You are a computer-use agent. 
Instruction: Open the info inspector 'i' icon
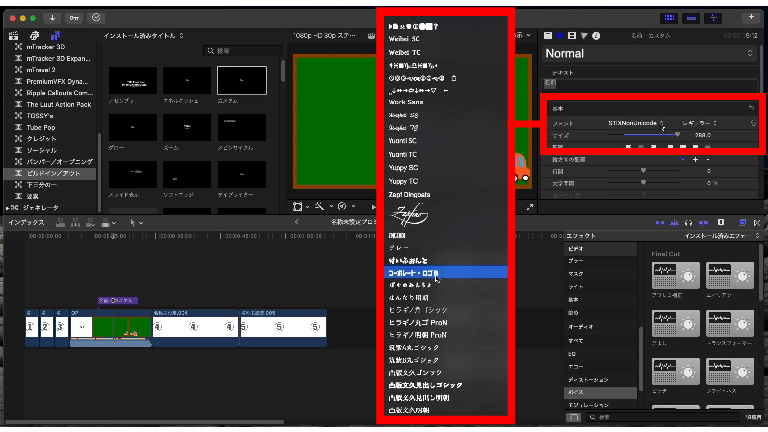click(x=596, y=36)
